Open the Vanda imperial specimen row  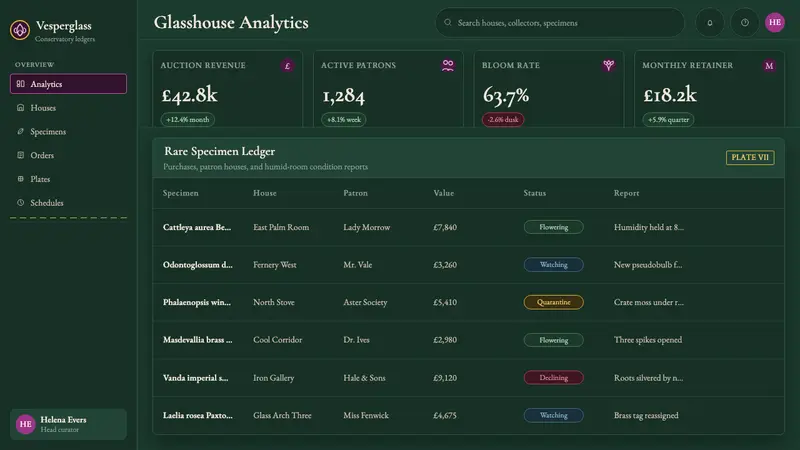pos(468,378)
